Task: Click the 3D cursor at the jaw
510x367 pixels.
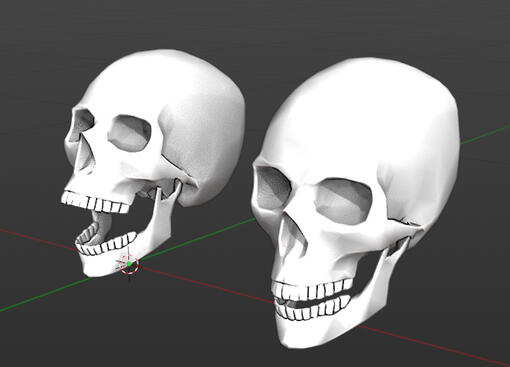Action: click(129, 264)
